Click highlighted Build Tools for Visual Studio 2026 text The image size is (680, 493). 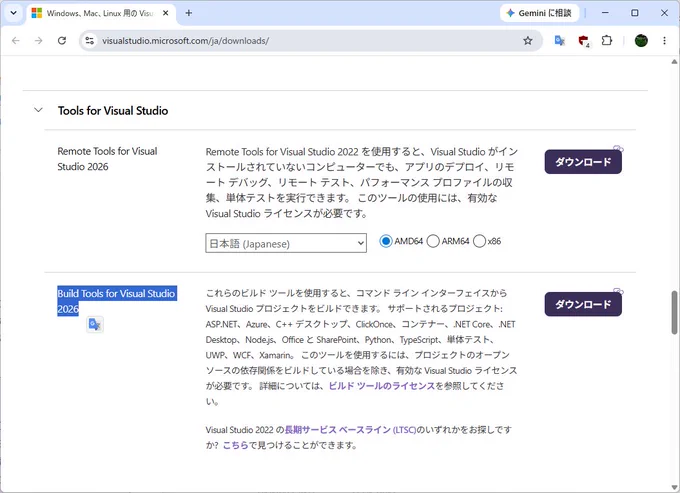pos(116,301)
